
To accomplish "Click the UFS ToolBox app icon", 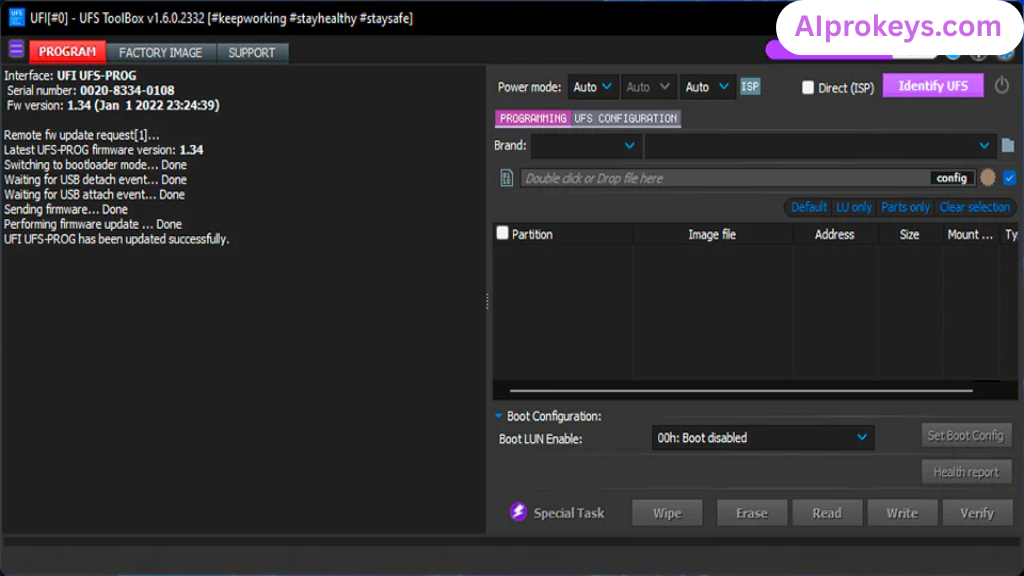I will (x=16, y=18).
